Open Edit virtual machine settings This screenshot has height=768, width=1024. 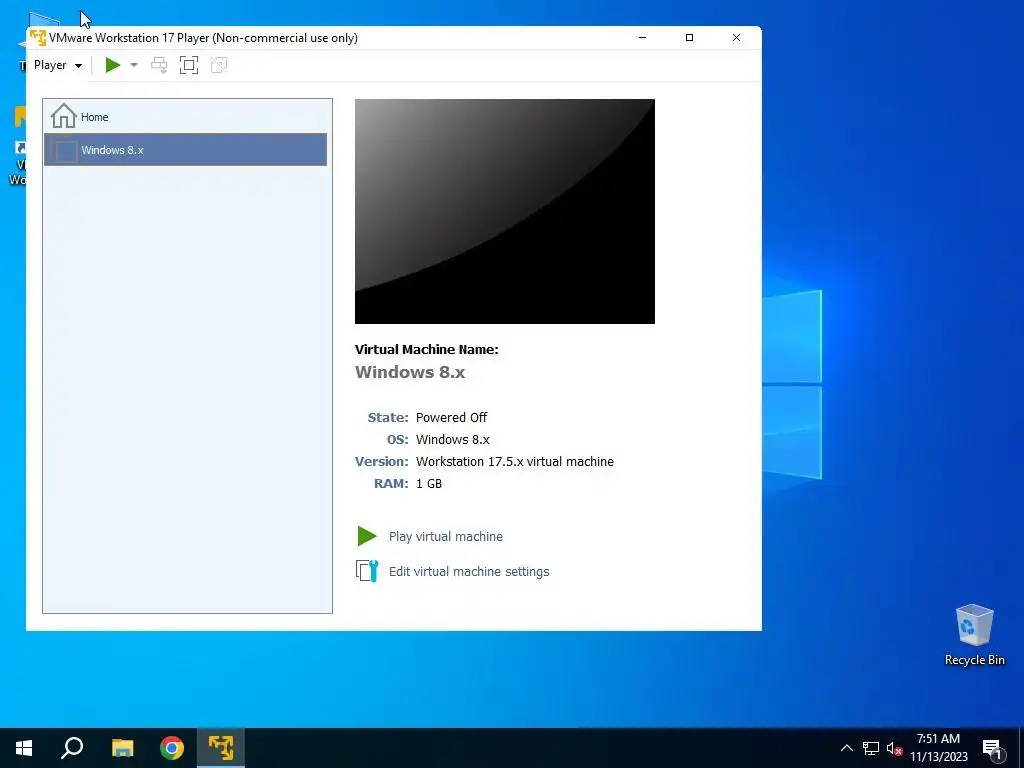[x=469, y=571]
